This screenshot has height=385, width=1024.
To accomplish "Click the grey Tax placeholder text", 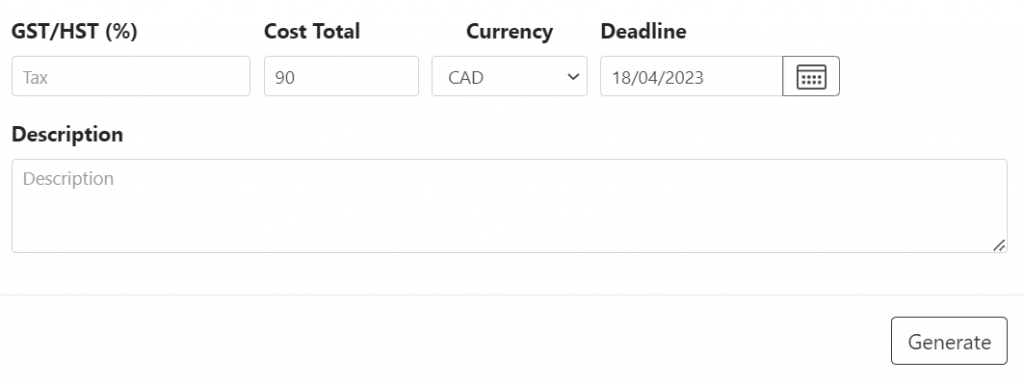I will click(35, 78).
